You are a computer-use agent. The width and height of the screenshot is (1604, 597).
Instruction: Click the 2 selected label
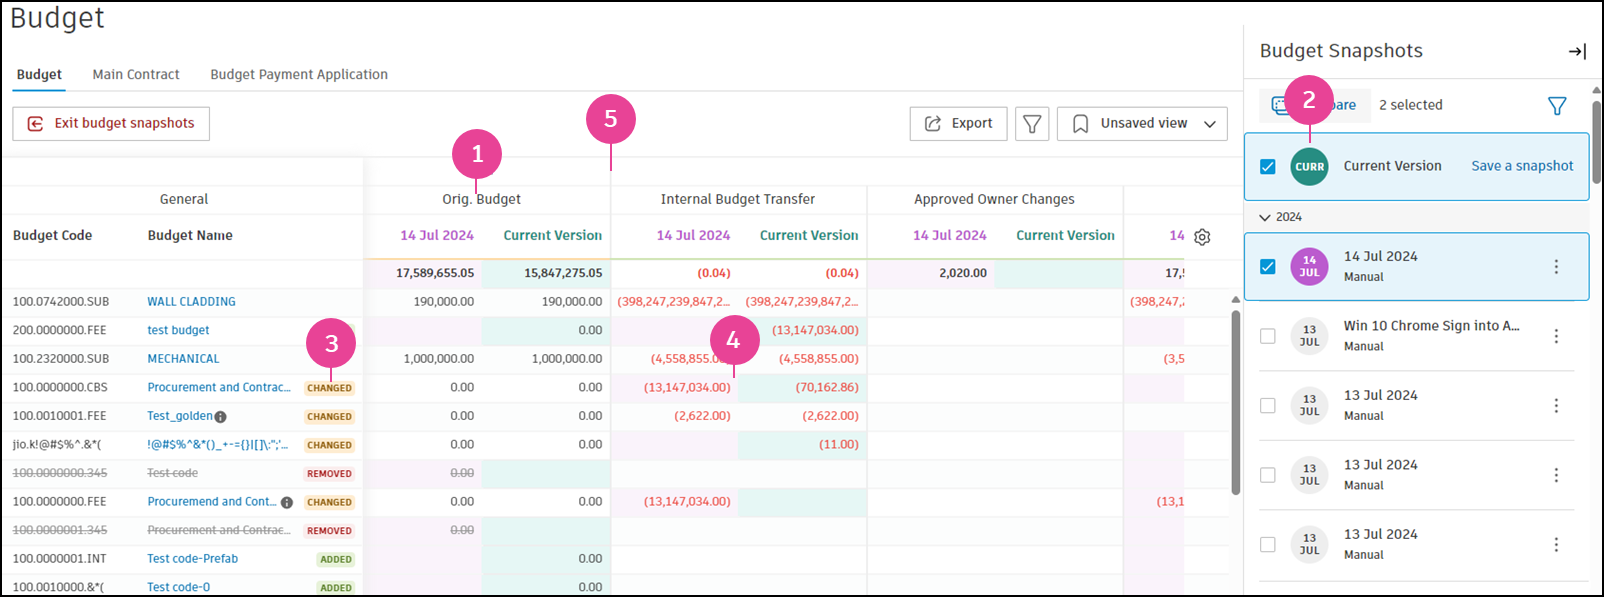(x=1410, y=105)
